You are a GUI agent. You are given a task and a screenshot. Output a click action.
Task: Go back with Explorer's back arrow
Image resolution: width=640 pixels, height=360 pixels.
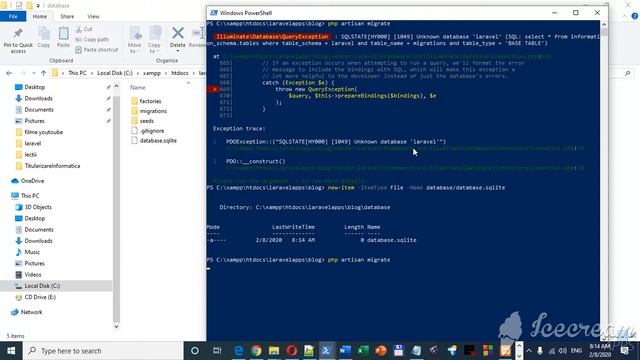[x=9, y=73]
